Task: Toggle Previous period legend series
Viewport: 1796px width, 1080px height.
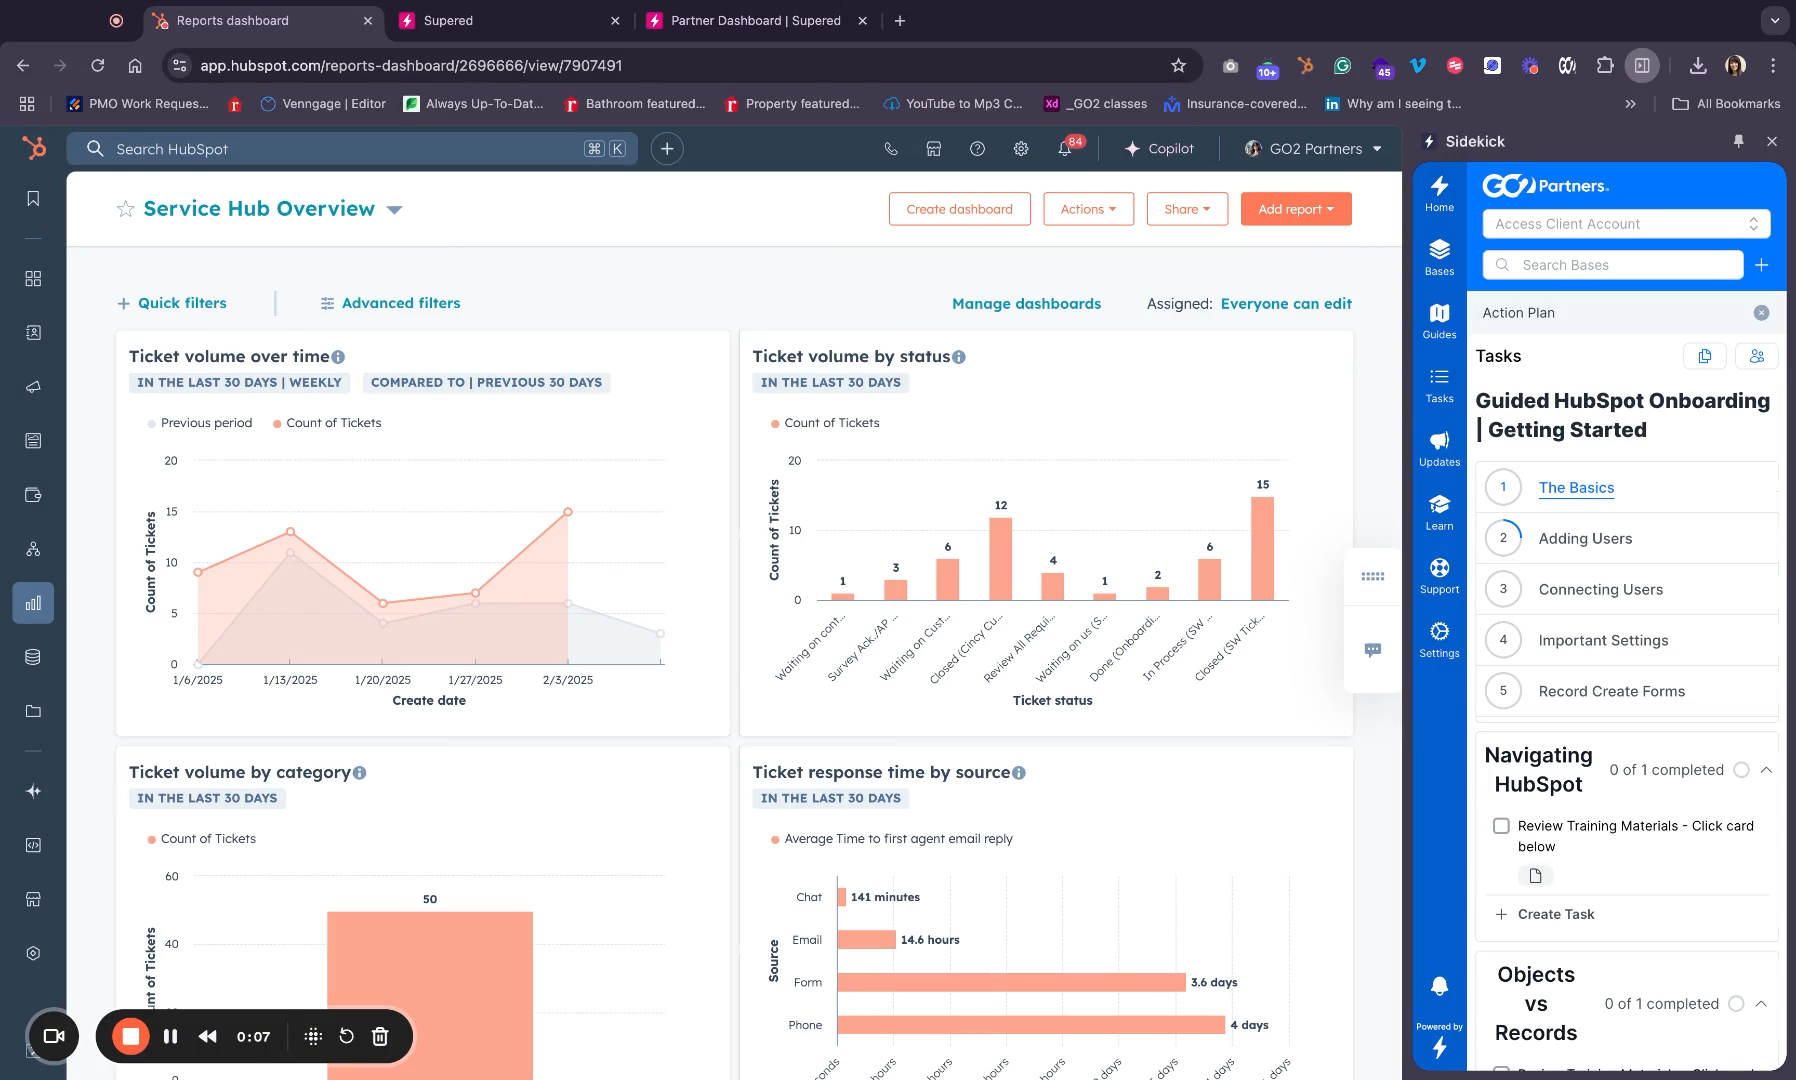Action: tap(200, 423)
